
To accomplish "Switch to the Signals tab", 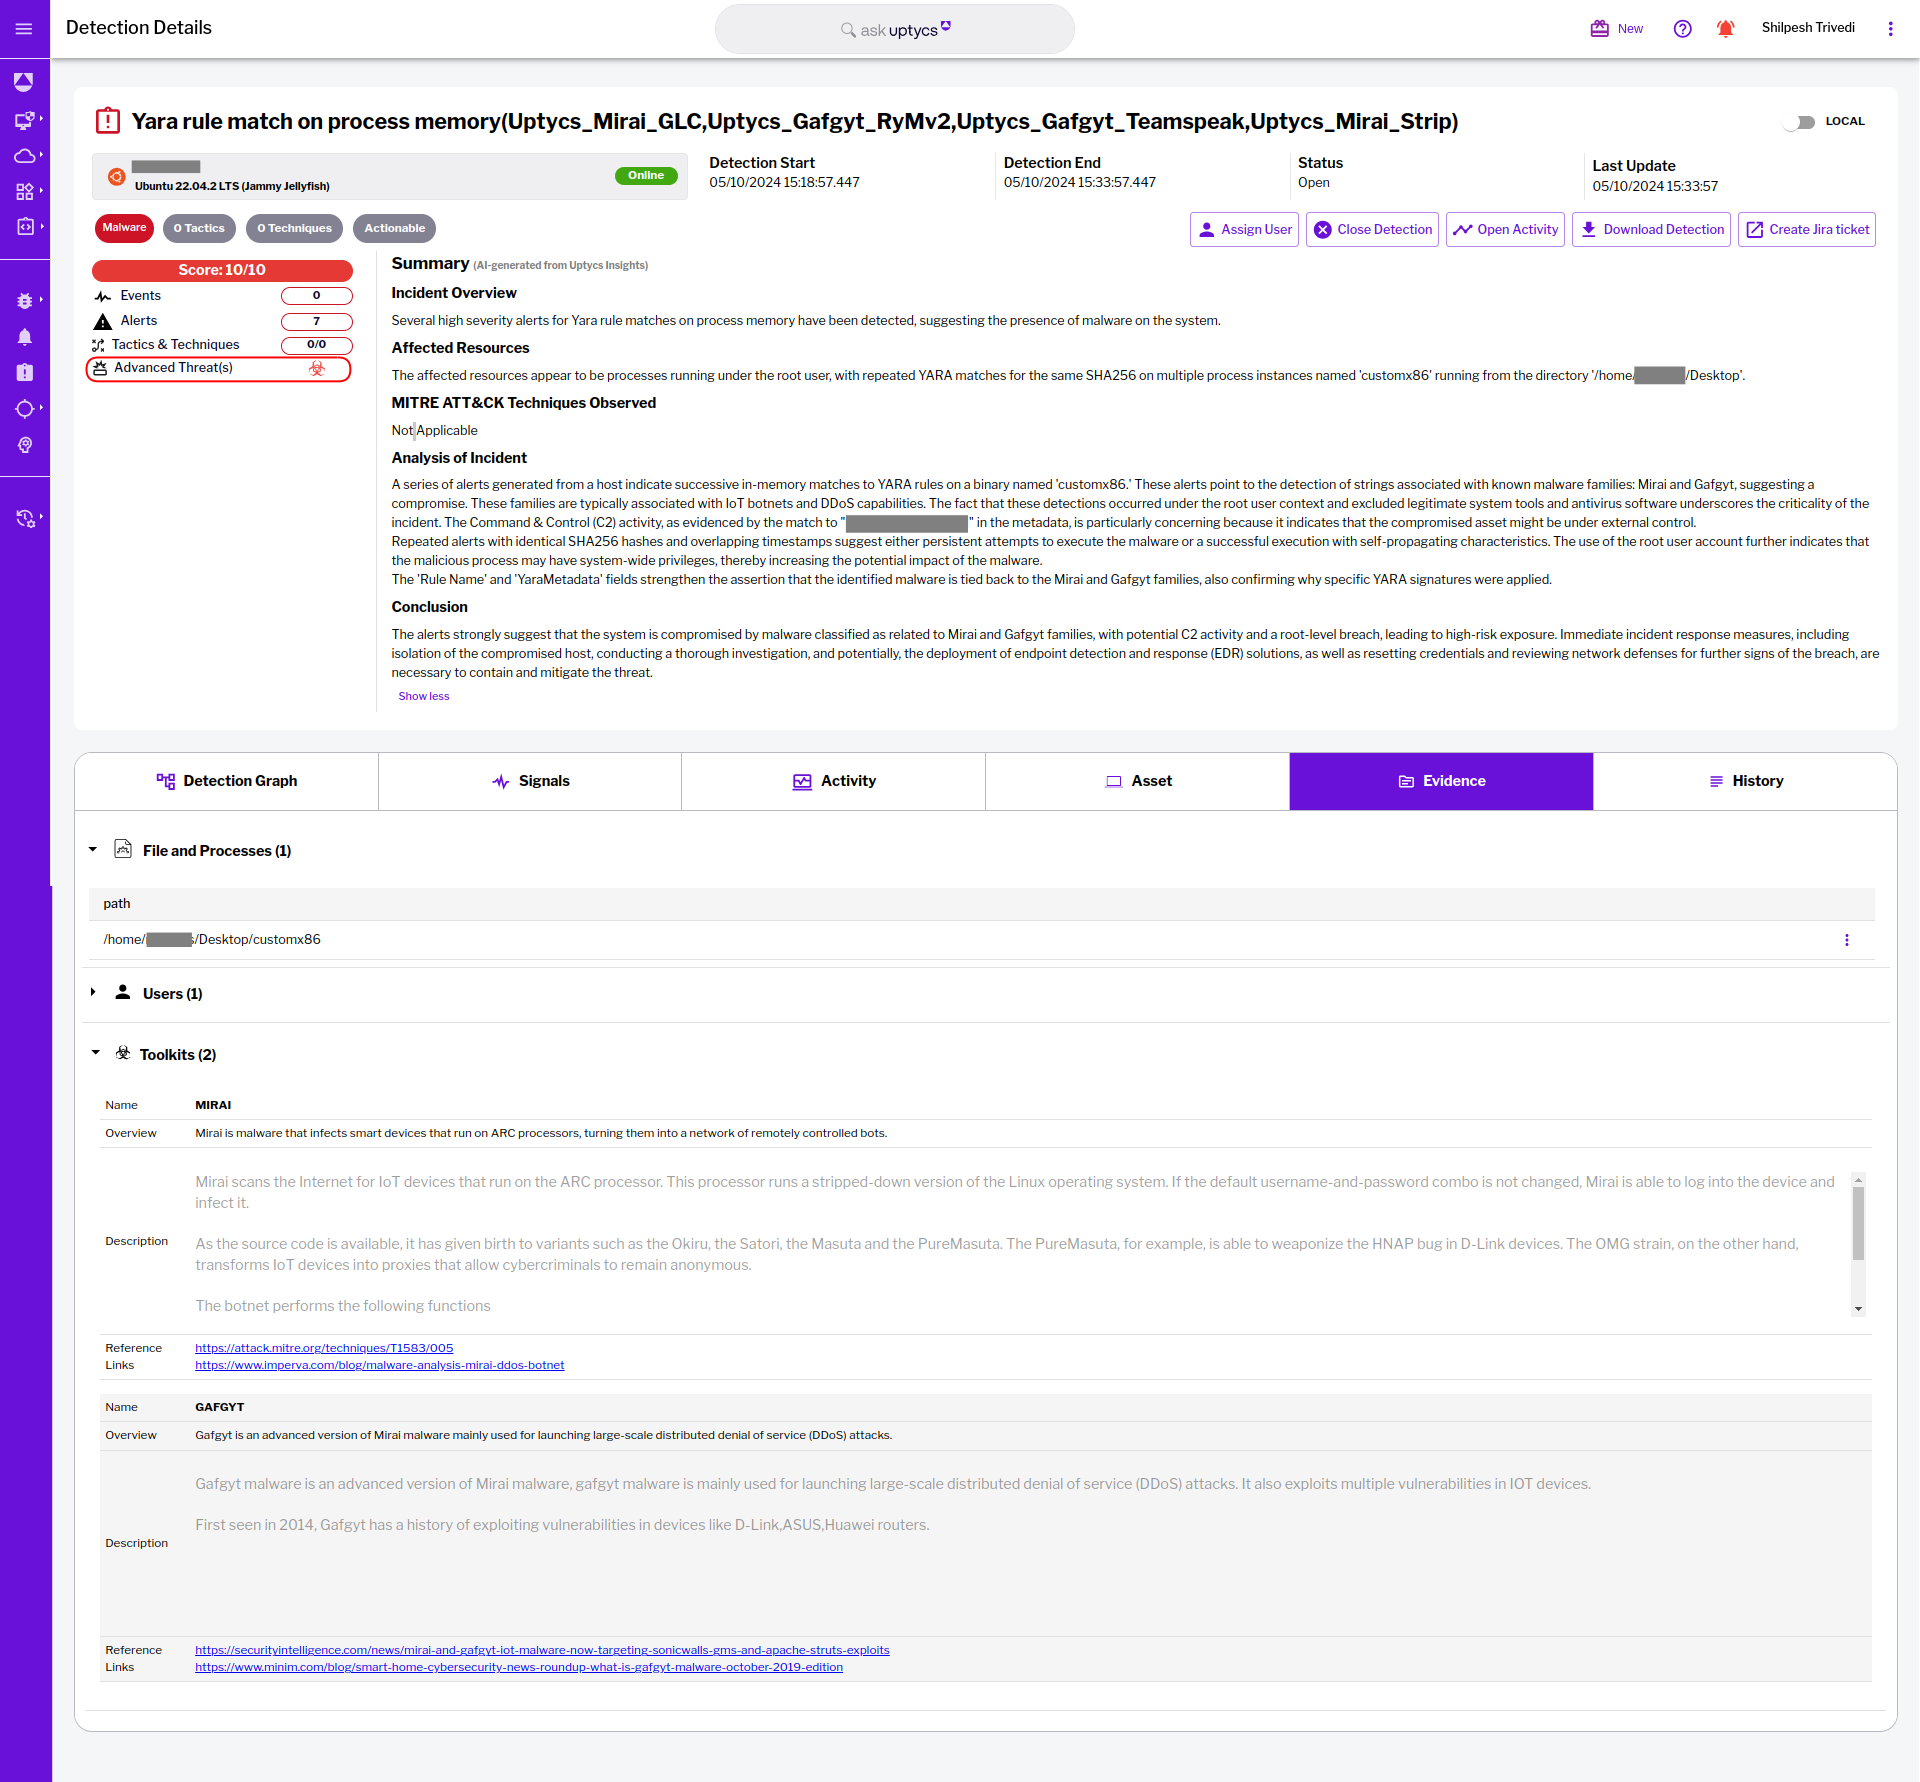I will (x=530, y=781).
